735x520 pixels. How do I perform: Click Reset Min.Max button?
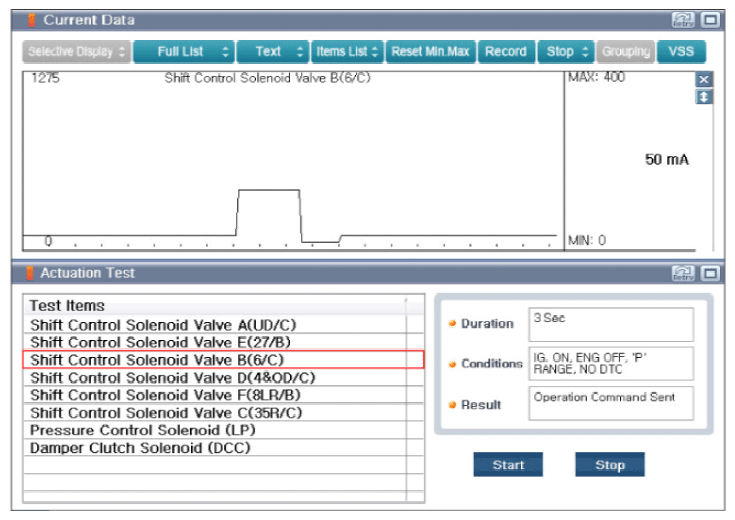[x=430, y=52]
